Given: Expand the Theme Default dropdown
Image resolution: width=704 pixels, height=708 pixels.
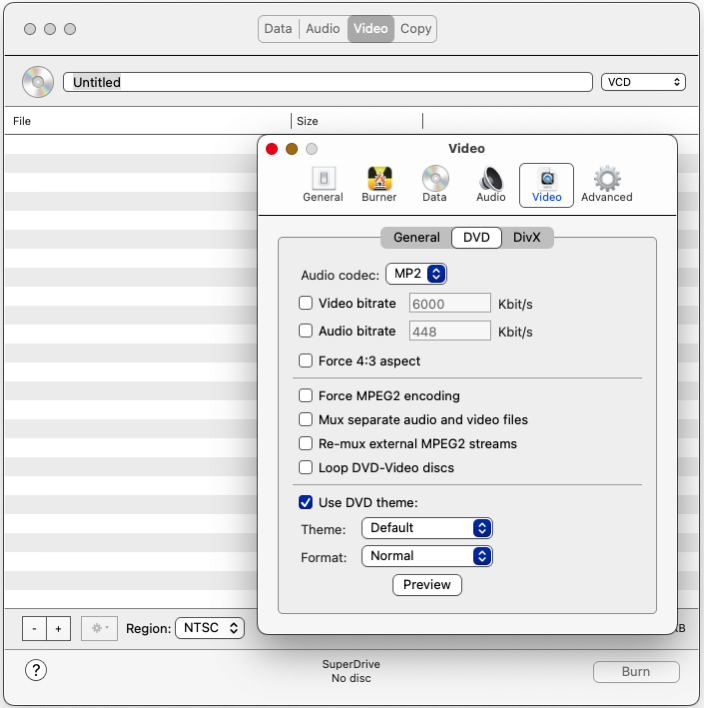Looking at the screenshot, I should pos(427,528).
